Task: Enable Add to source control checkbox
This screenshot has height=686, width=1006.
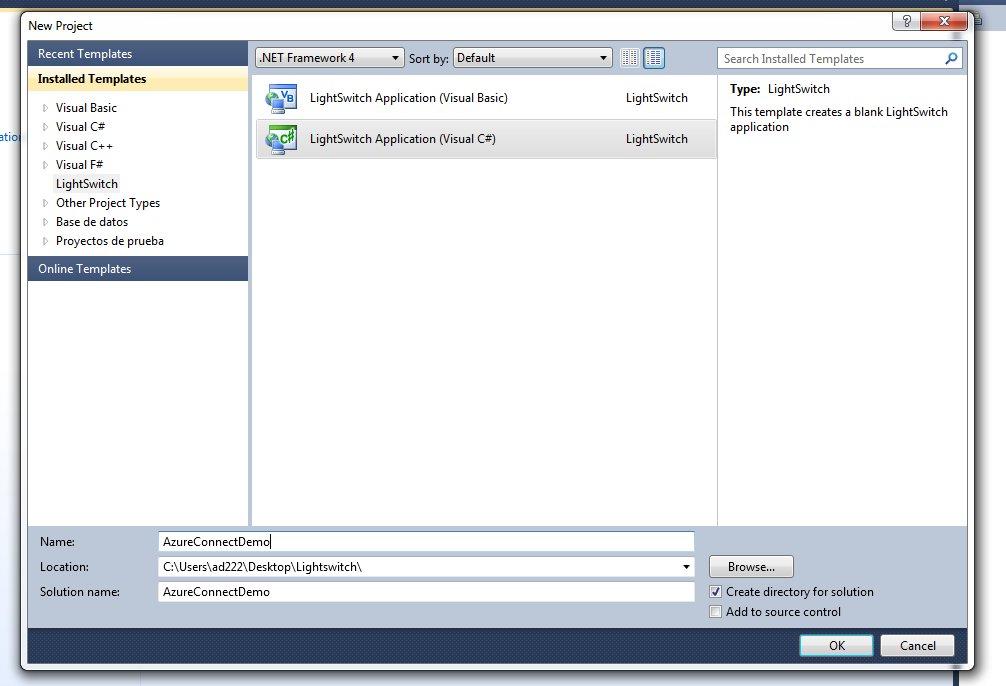Action: (715, 612)
